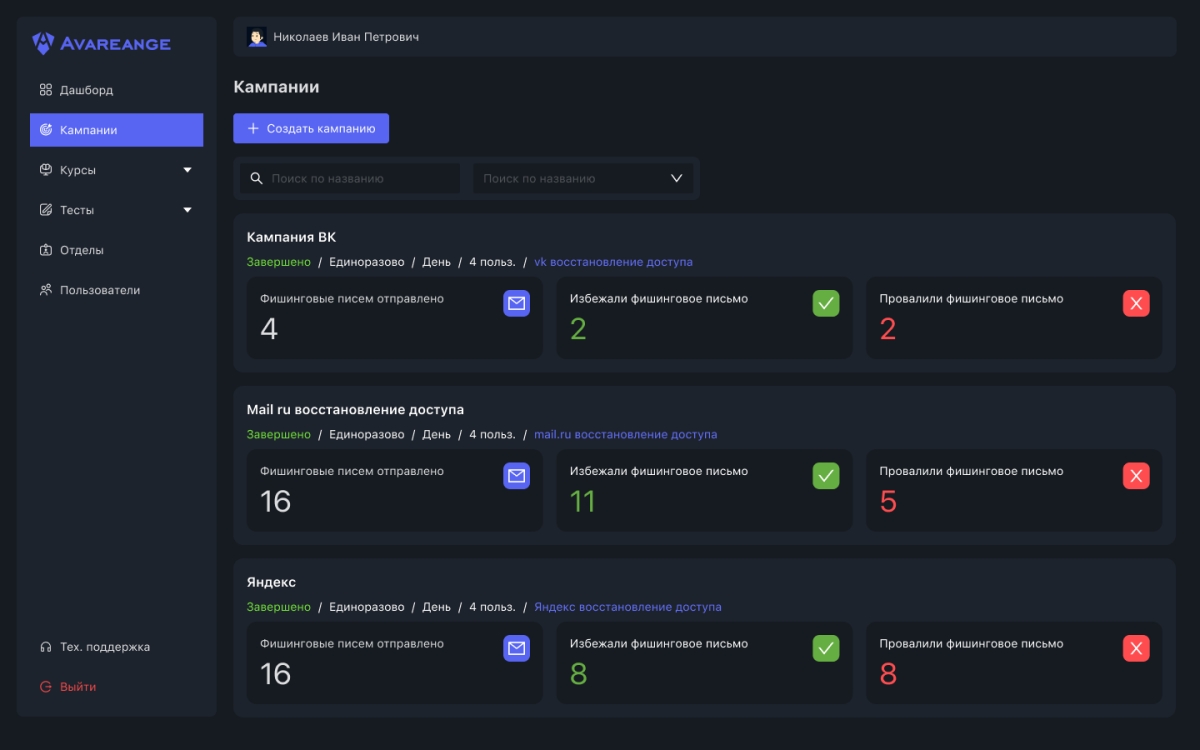Click the user avatar of Николаев Иван Петрович
This screenshot has width=1200, height=750.
click(257, 37)
